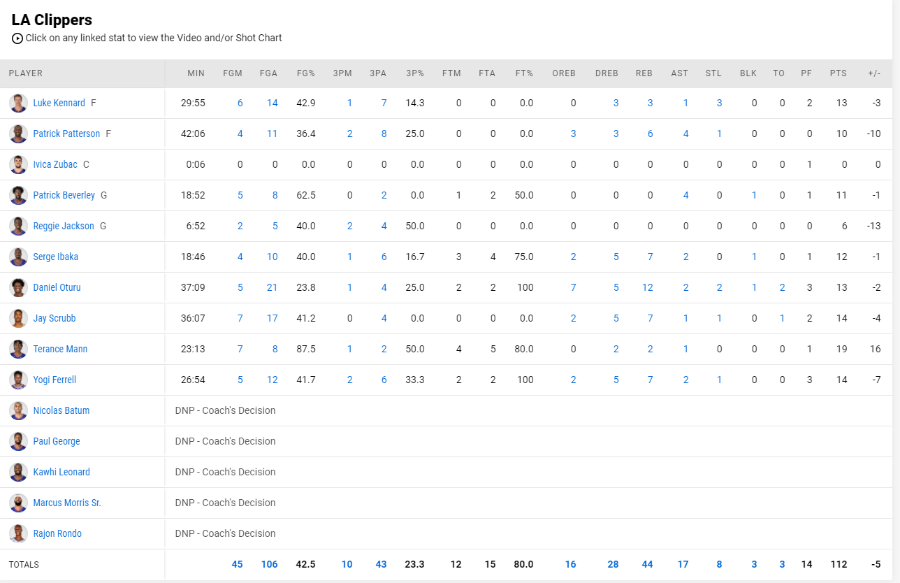Click the OREB column header

pos(564,73)
